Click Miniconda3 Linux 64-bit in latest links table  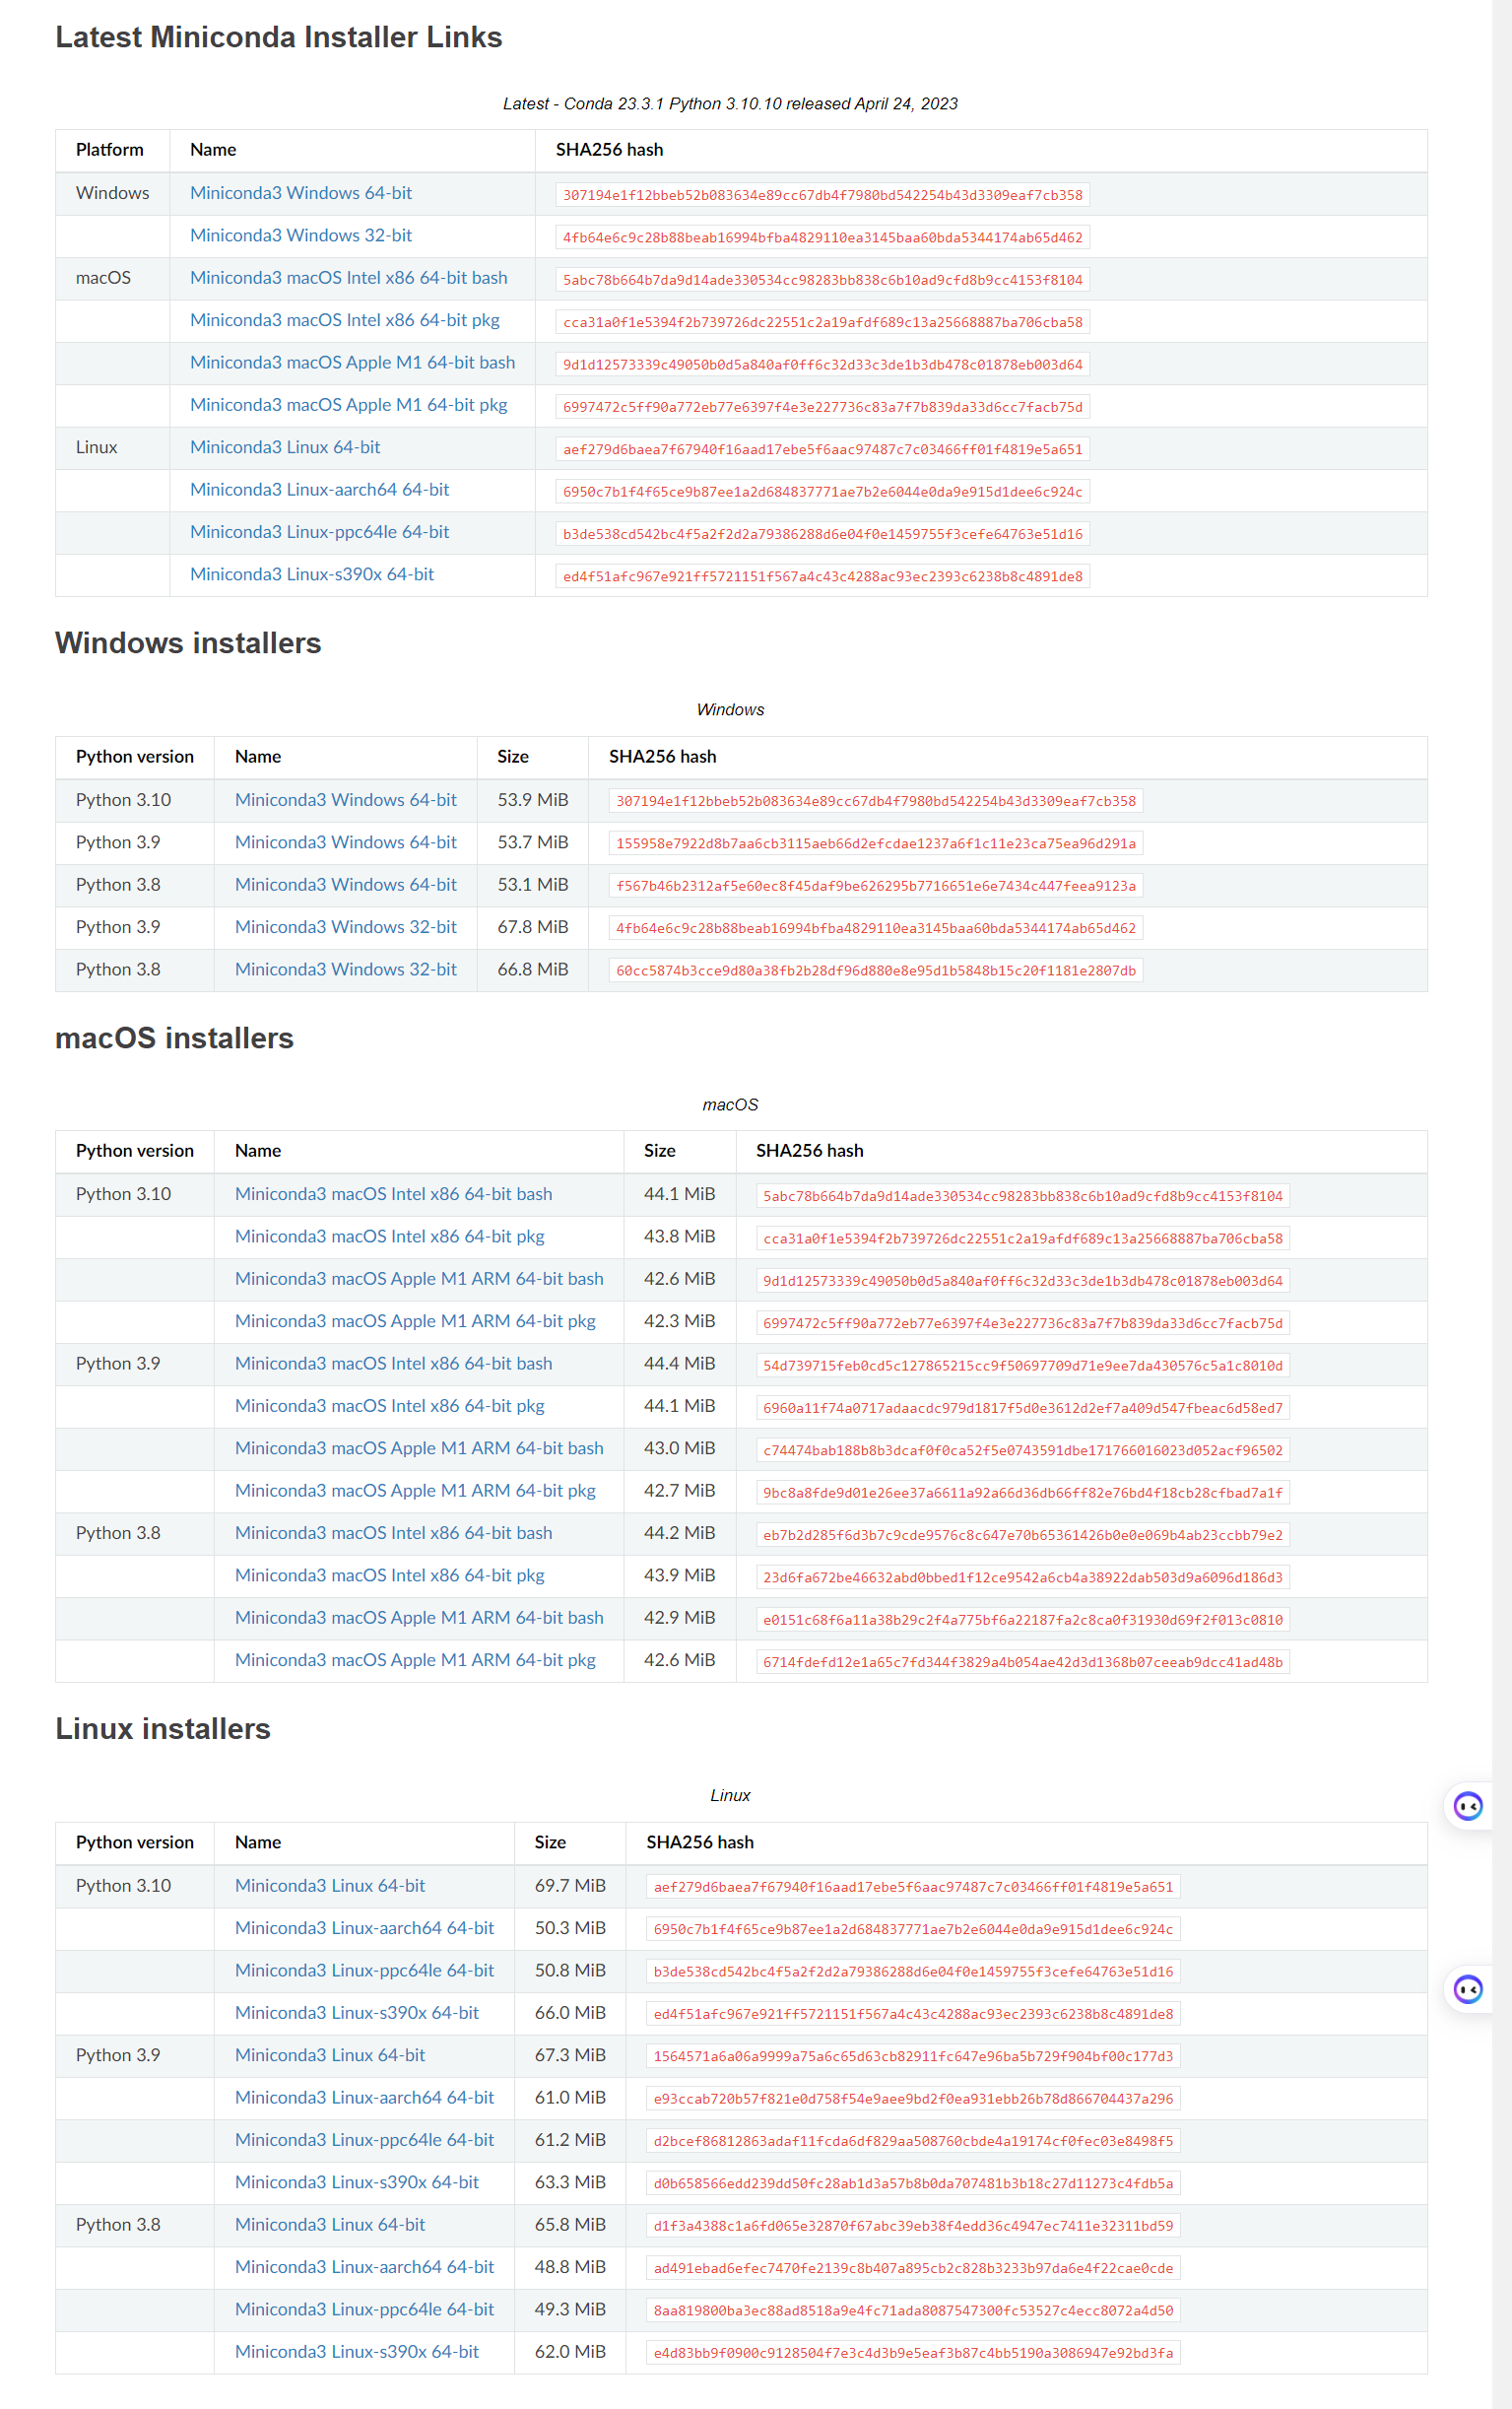click(285, 447)
